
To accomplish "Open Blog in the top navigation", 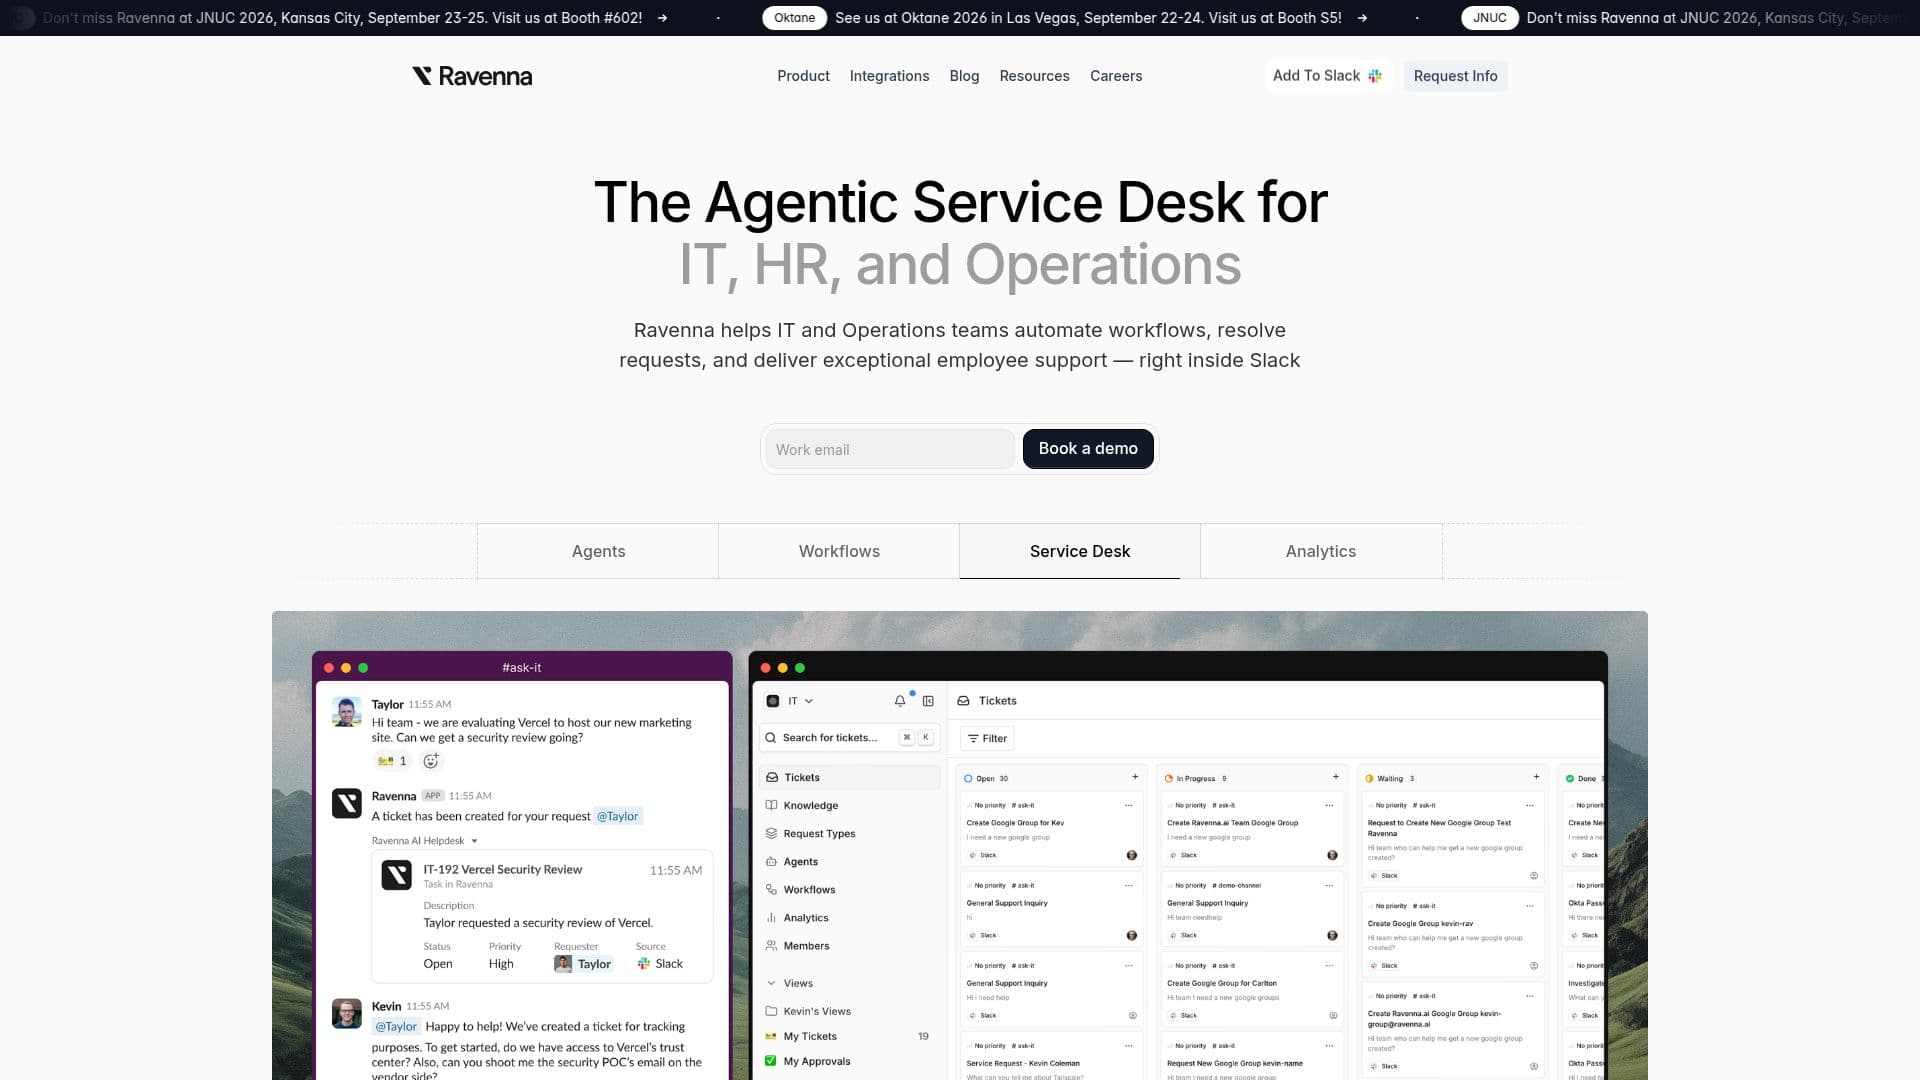I will click(964, 76).
